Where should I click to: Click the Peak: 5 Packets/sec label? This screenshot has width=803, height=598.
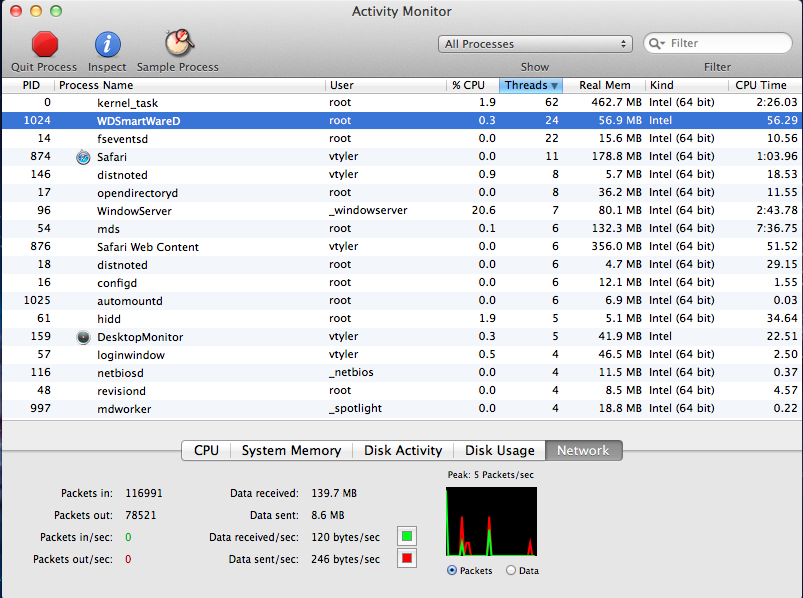click(x=491, y=475)
